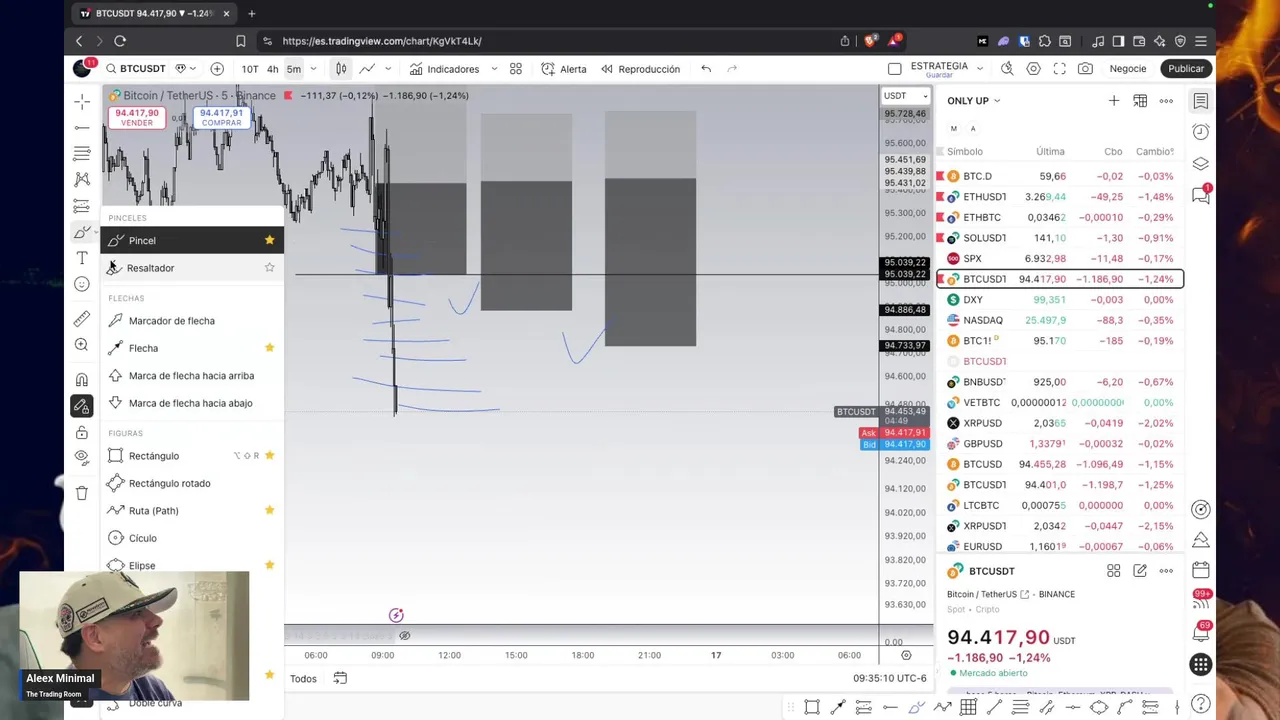
Task: Open chart settings hexagon gear
Action: 1033,69
